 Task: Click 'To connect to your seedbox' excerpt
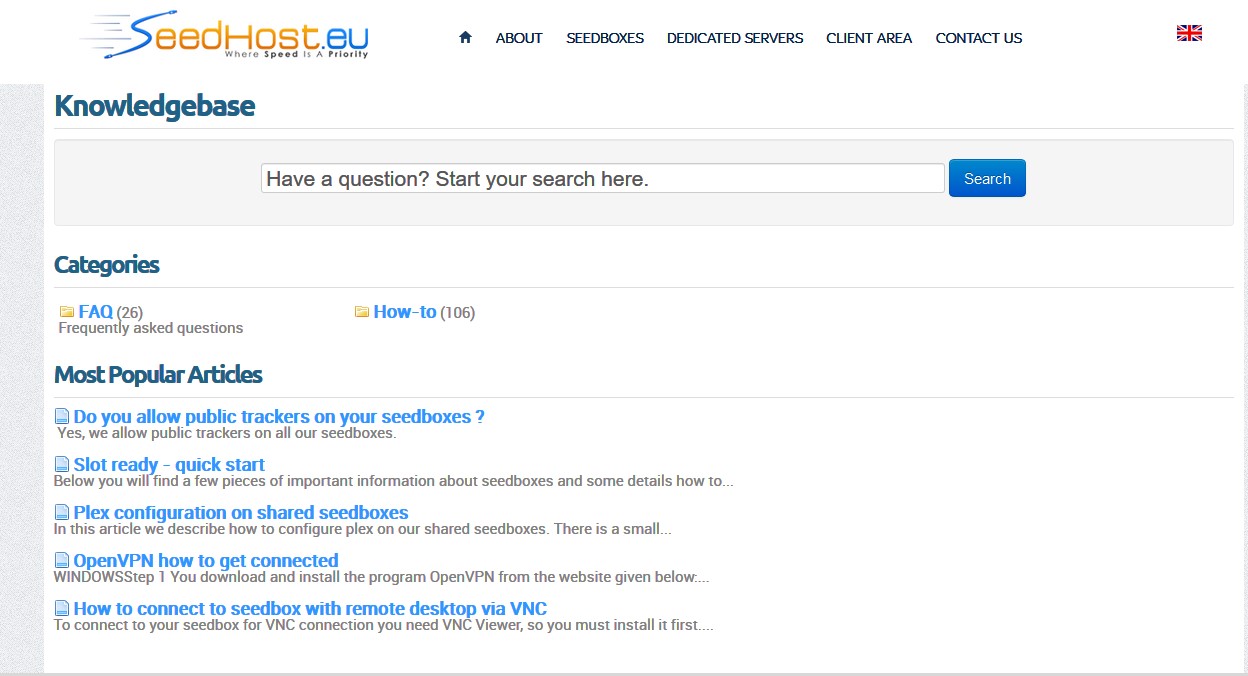(x=384, y=625)
